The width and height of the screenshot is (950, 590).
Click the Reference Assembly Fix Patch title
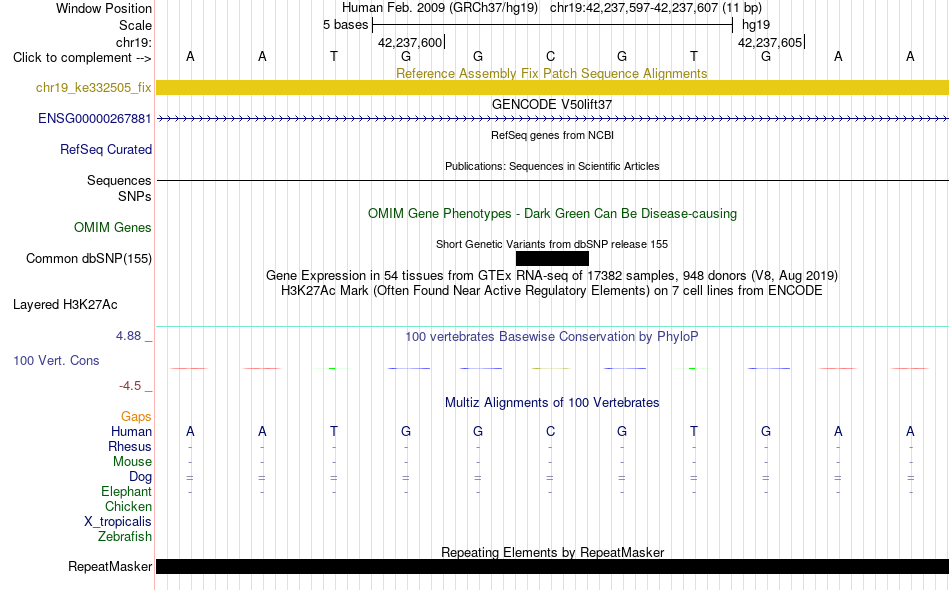tap(551, 73)
